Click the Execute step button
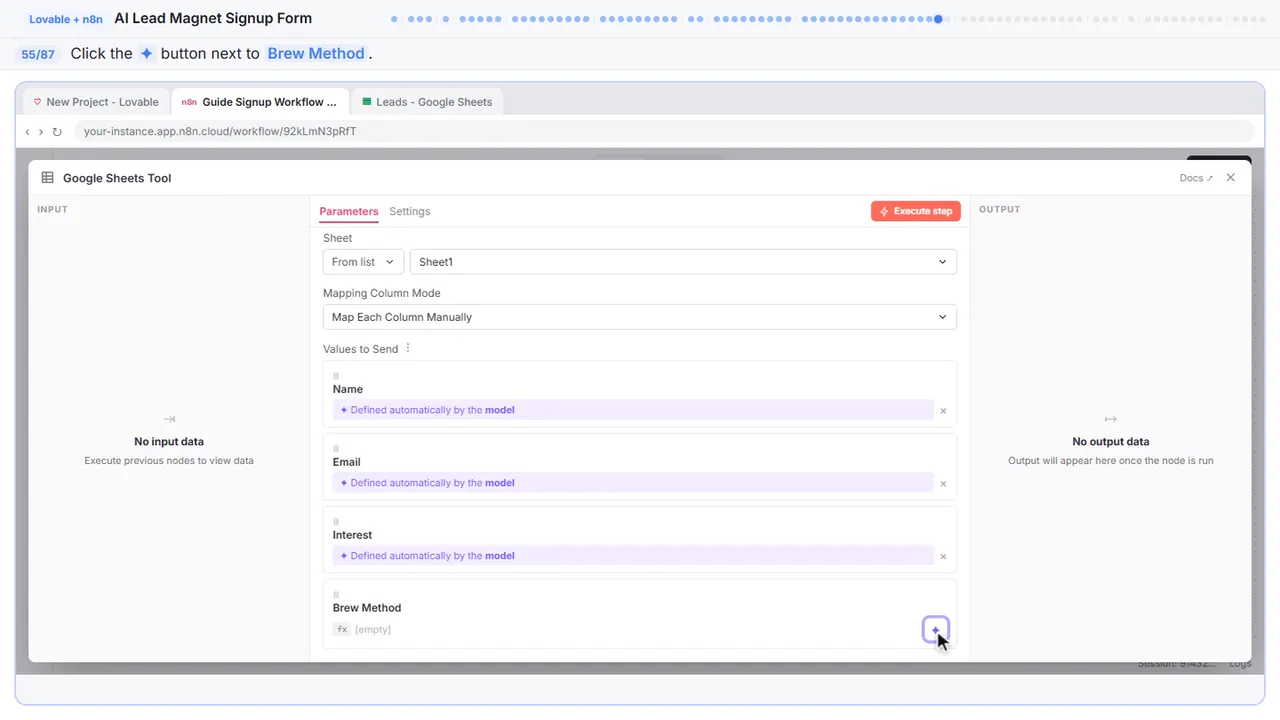Image resolution: width=1280 pixels, height=720 pixels. point(916,212)
